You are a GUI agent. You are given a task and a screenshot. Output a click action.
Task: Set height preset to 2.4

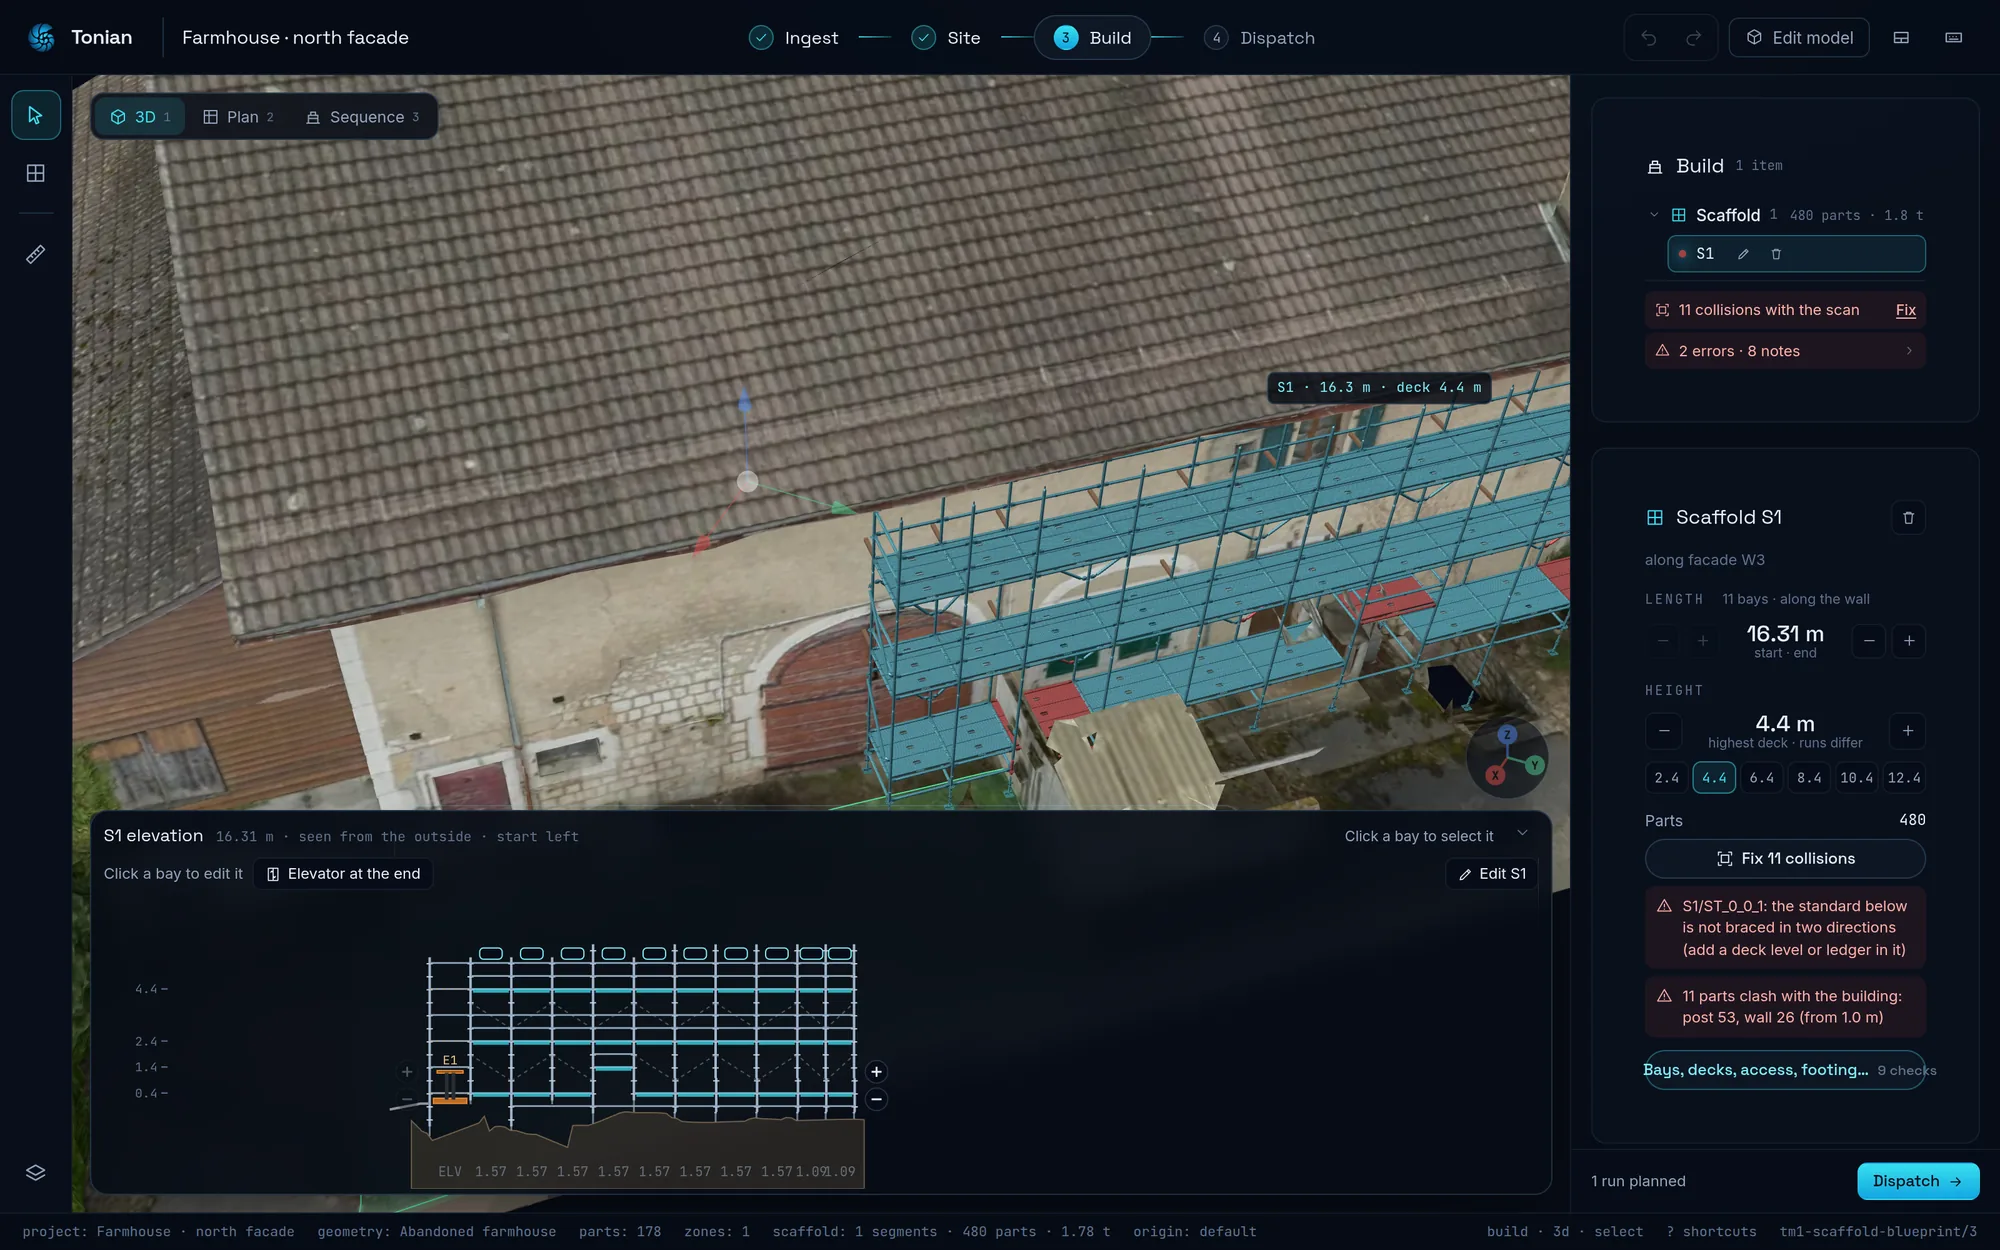coord(1666,778)
